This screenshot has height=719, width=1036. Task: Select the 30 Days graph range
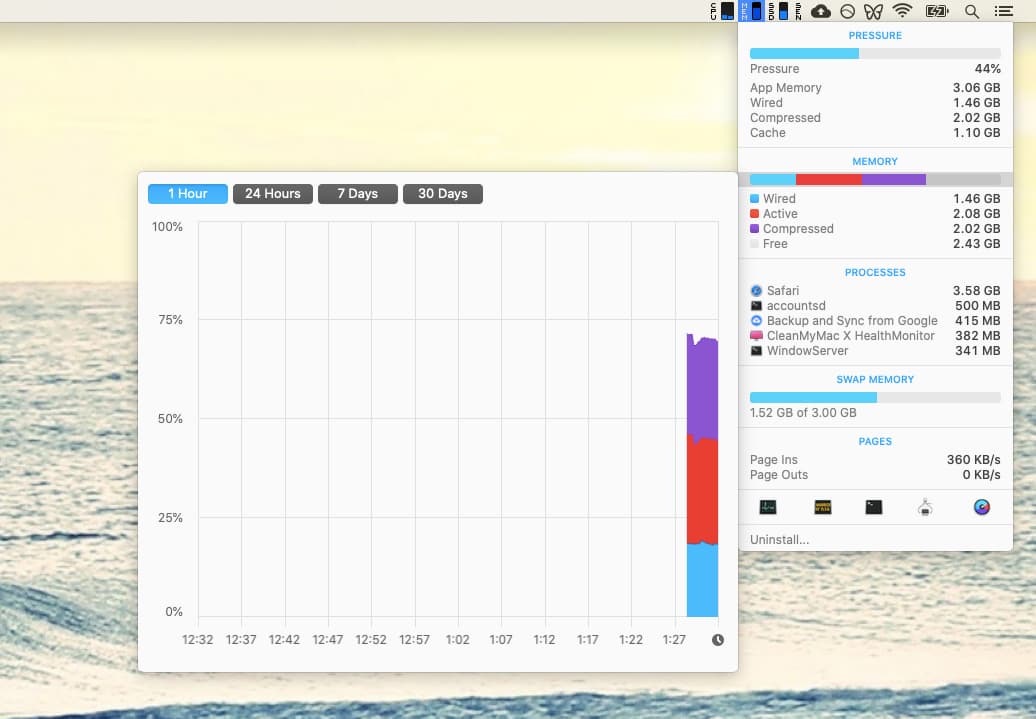click(x=442, y=194)
